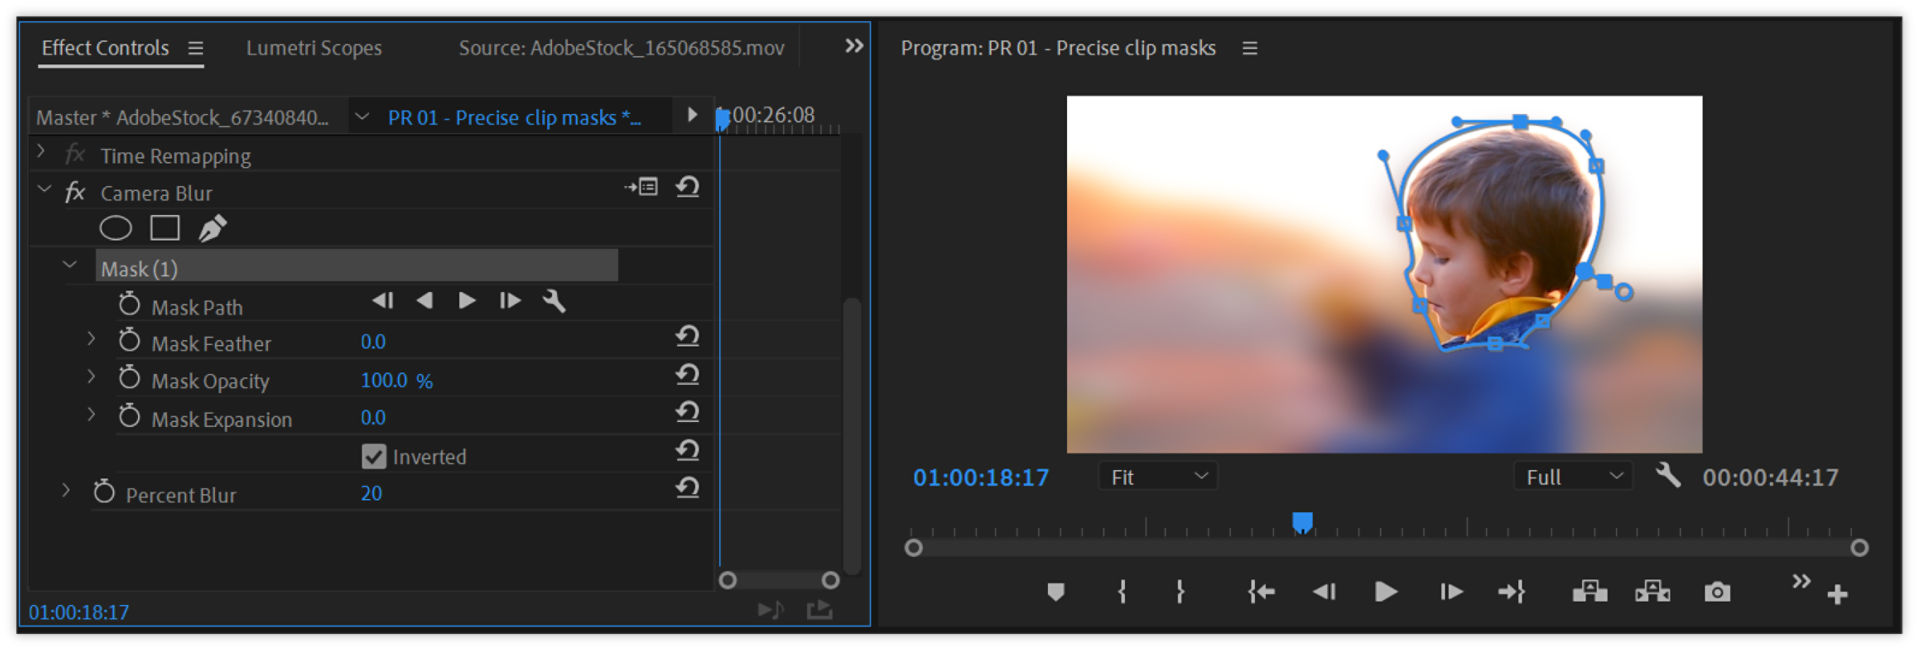Play the Program Monitor sequence
The width and height of the screenshot is (1920, 652).
pos(1386,592)
